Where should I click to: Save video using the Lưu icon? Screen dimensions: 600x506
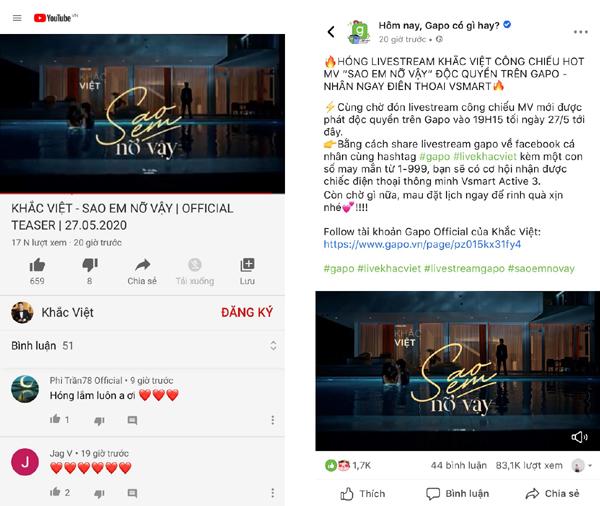tap(247, 264)
